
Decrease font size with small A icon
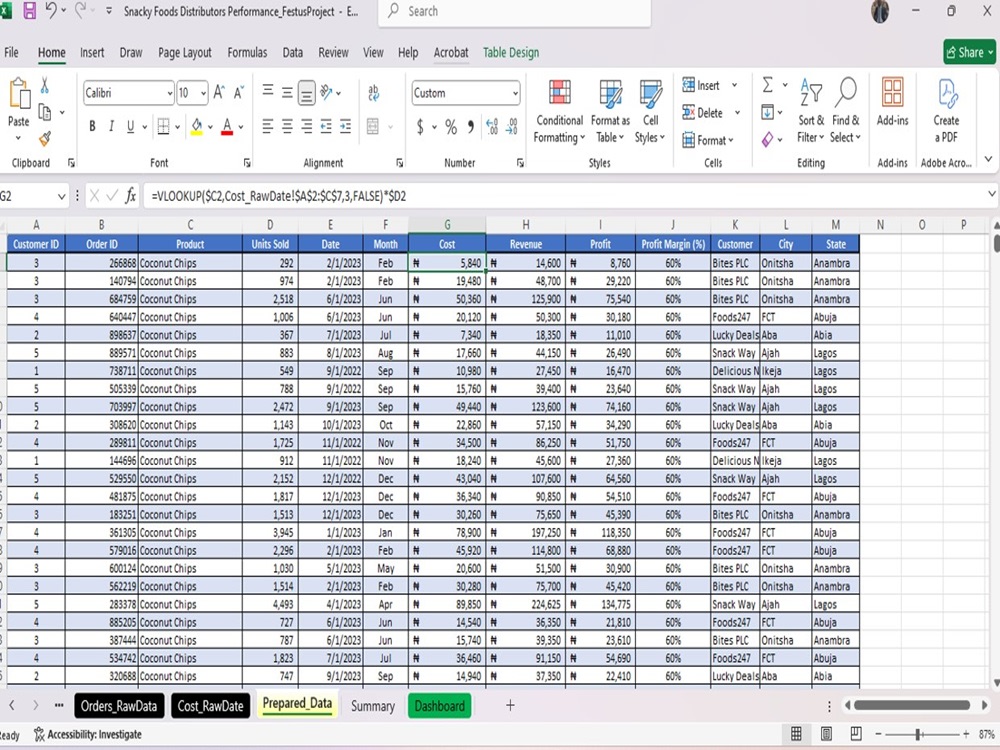tap(239, 92)
